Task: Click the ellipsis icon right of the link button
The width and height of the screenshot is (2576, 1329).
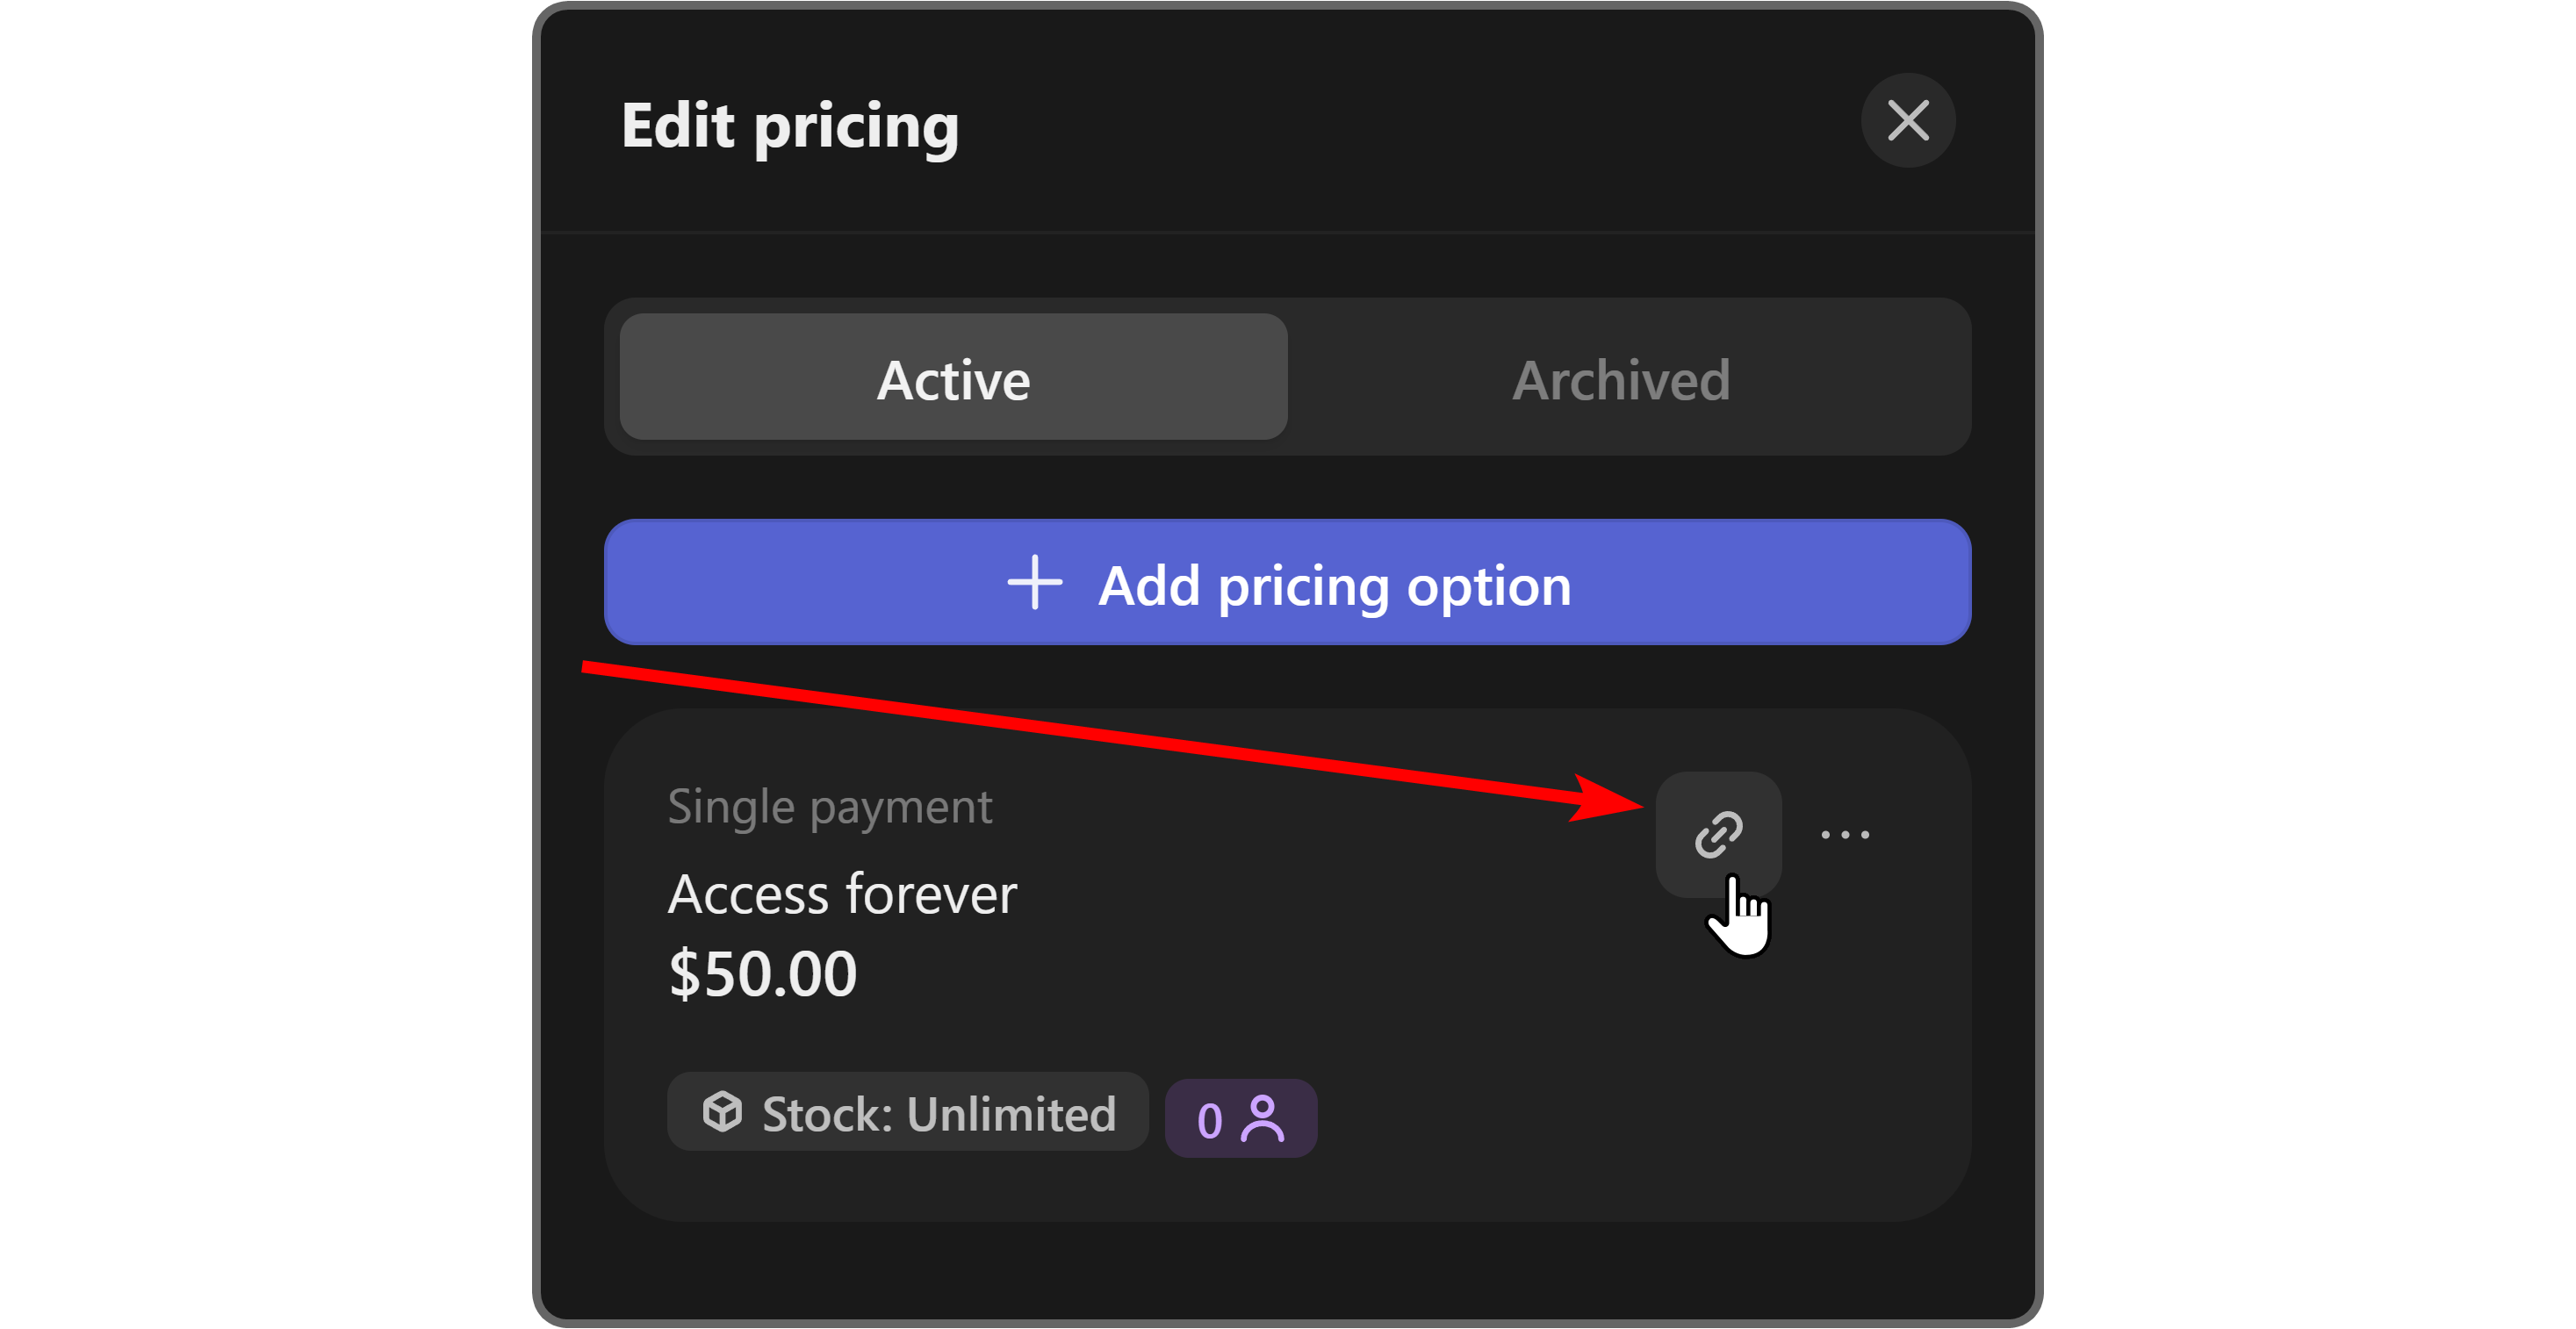Action: click(x=1845, y=833)
